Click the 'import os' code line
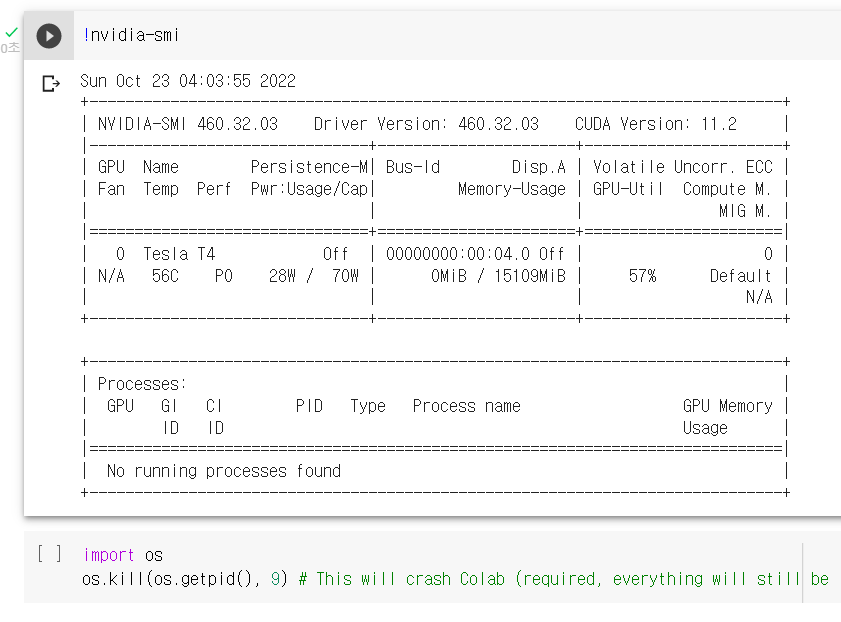The width and height of the screenshot is (841, 622). click(123, 555)
